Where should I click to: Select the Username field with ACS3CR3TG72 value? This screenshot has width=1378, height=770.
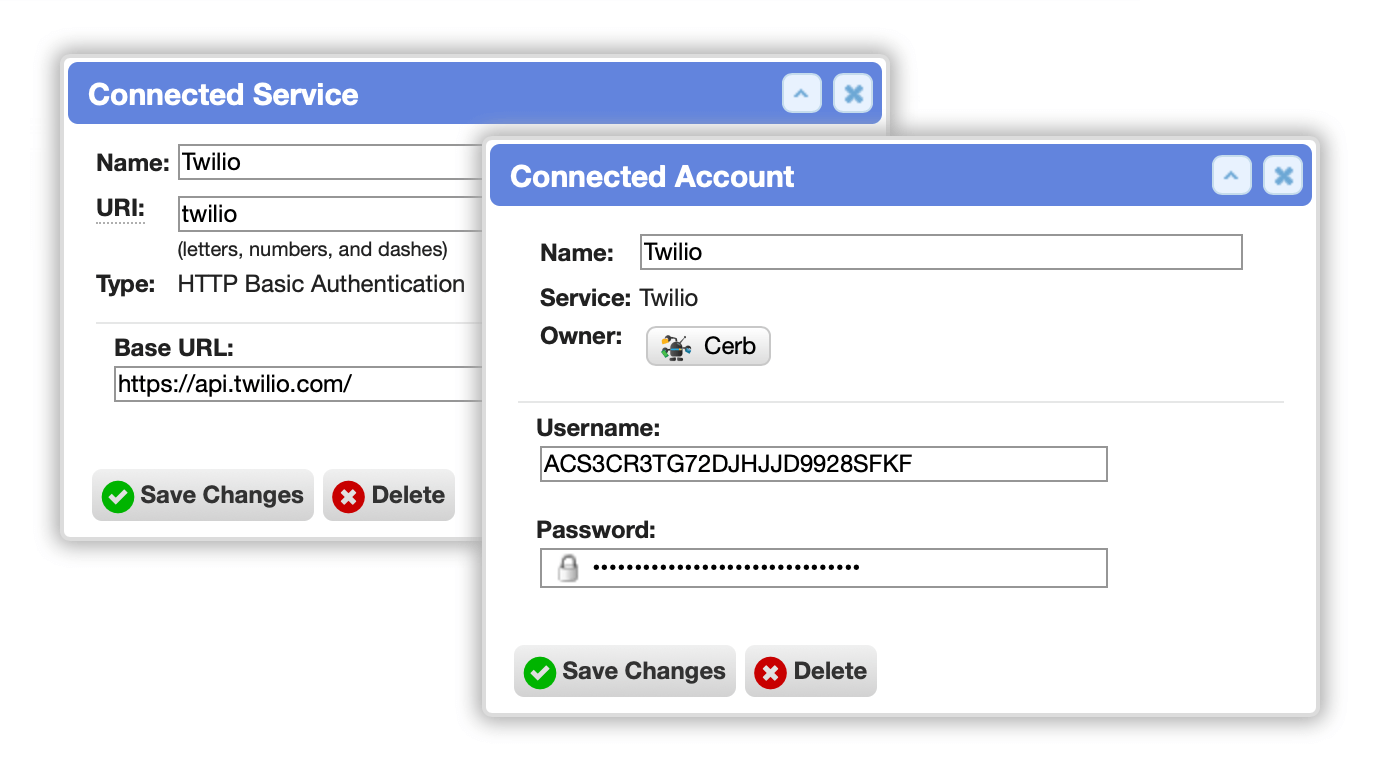pos(824,464)
